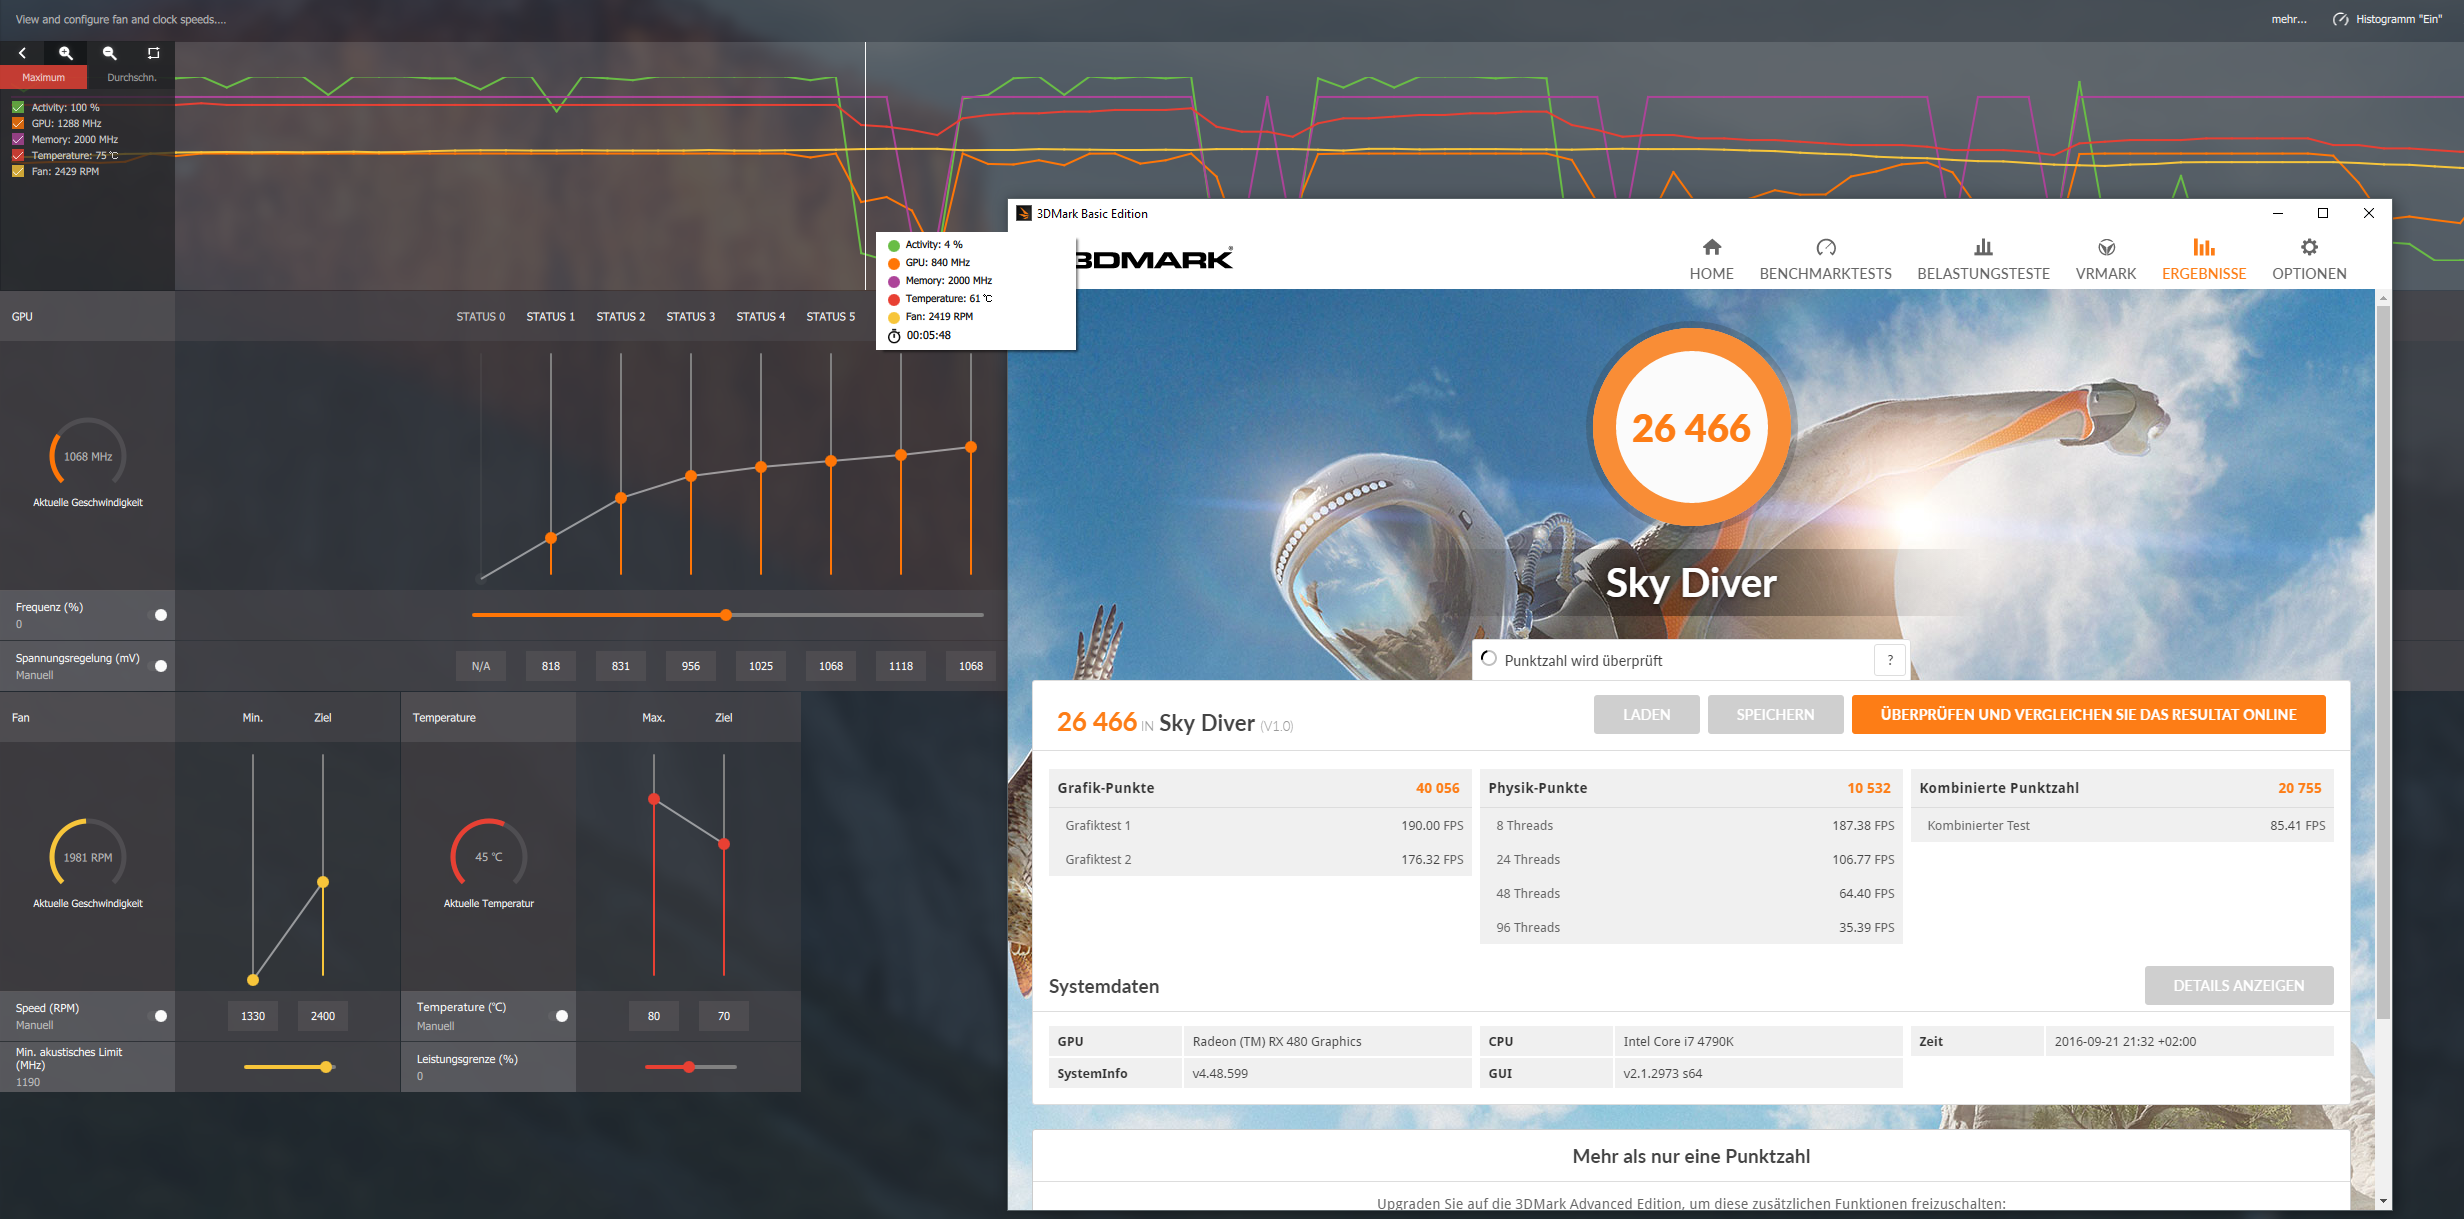Click the question mark help button
Image resolution: width=2464 pixels, height=1219 pixels.
pyautogui.click(x=1889, y=660)
